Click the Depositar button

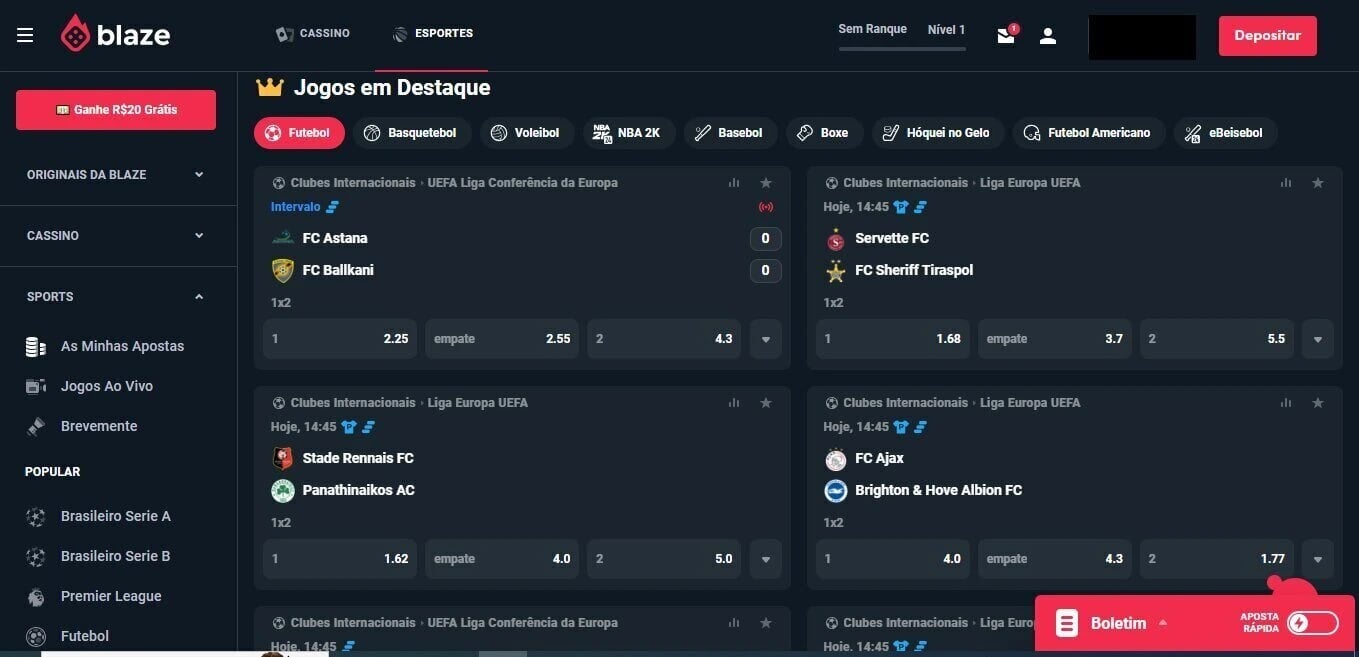[1267, 35]
